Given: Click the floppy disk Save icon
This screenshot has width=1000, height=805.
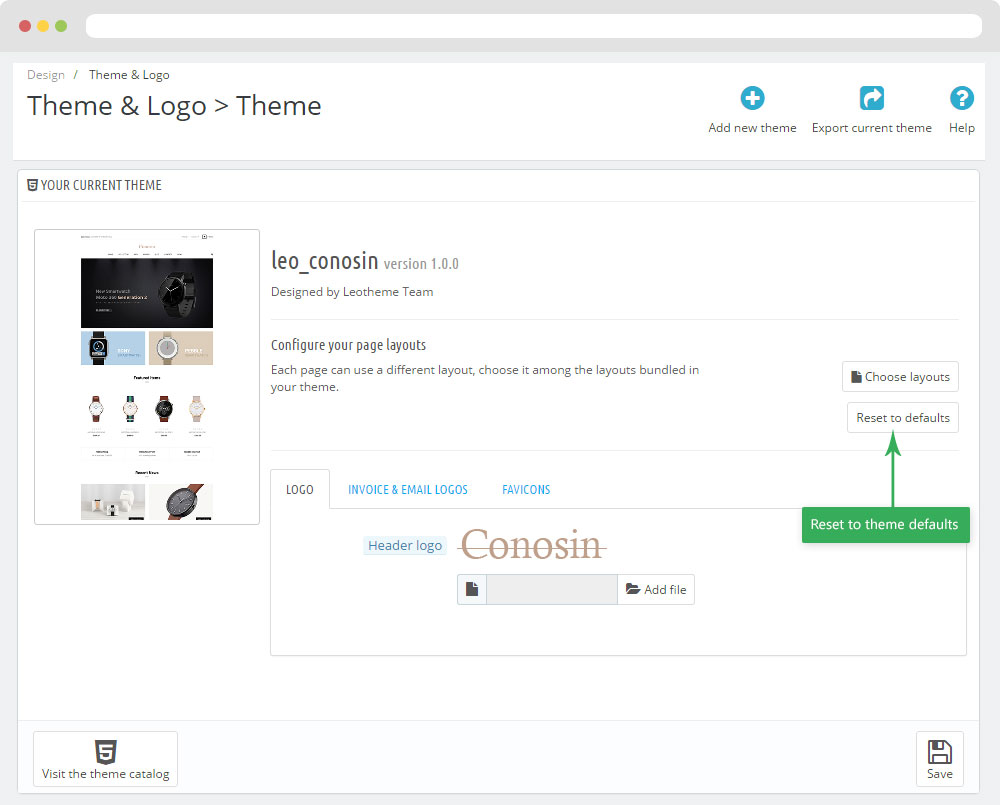Looking at the screenshot, I should point(939,752).
